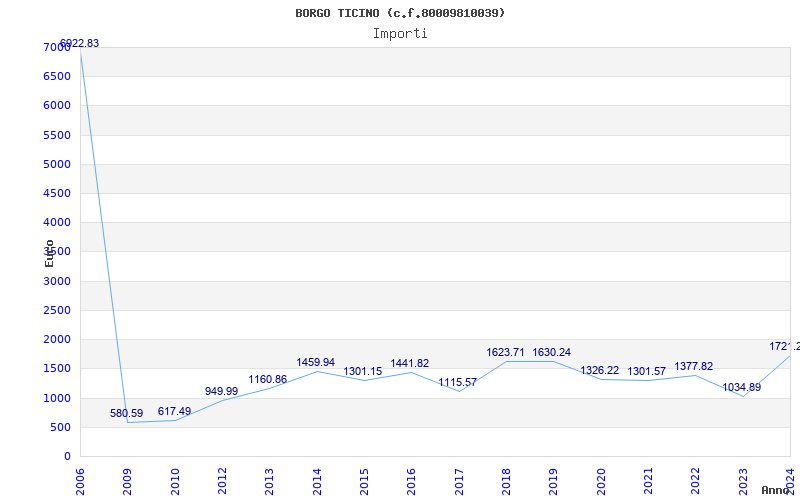Click the 2021 x-axis year label
Image resolution: width=800 pixels, height=500 pixels.
648,482
